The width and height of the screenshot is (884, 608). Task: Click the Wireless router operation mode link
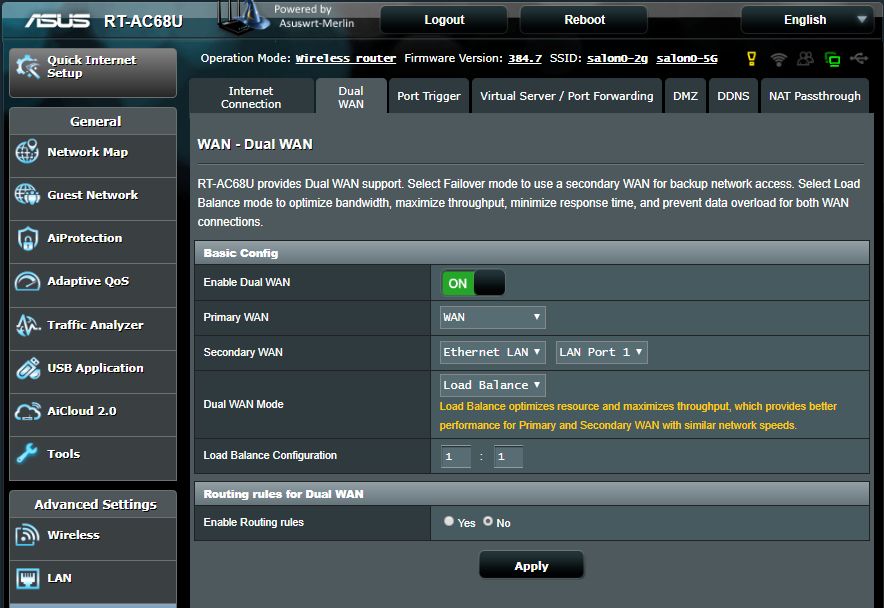[346, 58]
